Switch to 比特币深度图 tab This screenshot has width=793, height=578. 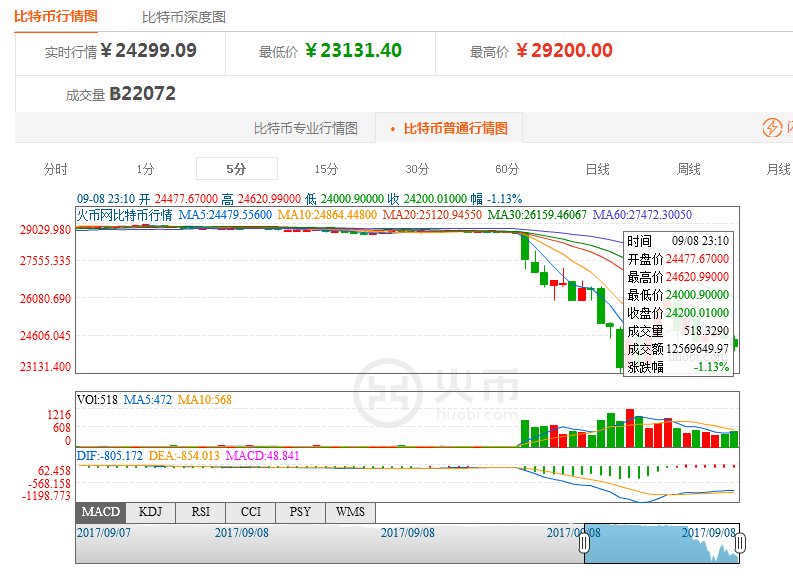pyautogui.click(x=183, y=17)
